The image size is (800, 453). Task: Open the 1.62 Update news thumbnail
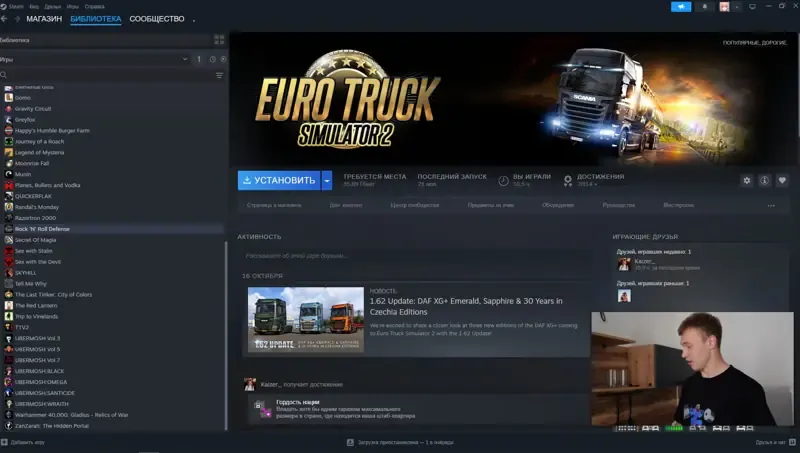[x=306, y=319]
